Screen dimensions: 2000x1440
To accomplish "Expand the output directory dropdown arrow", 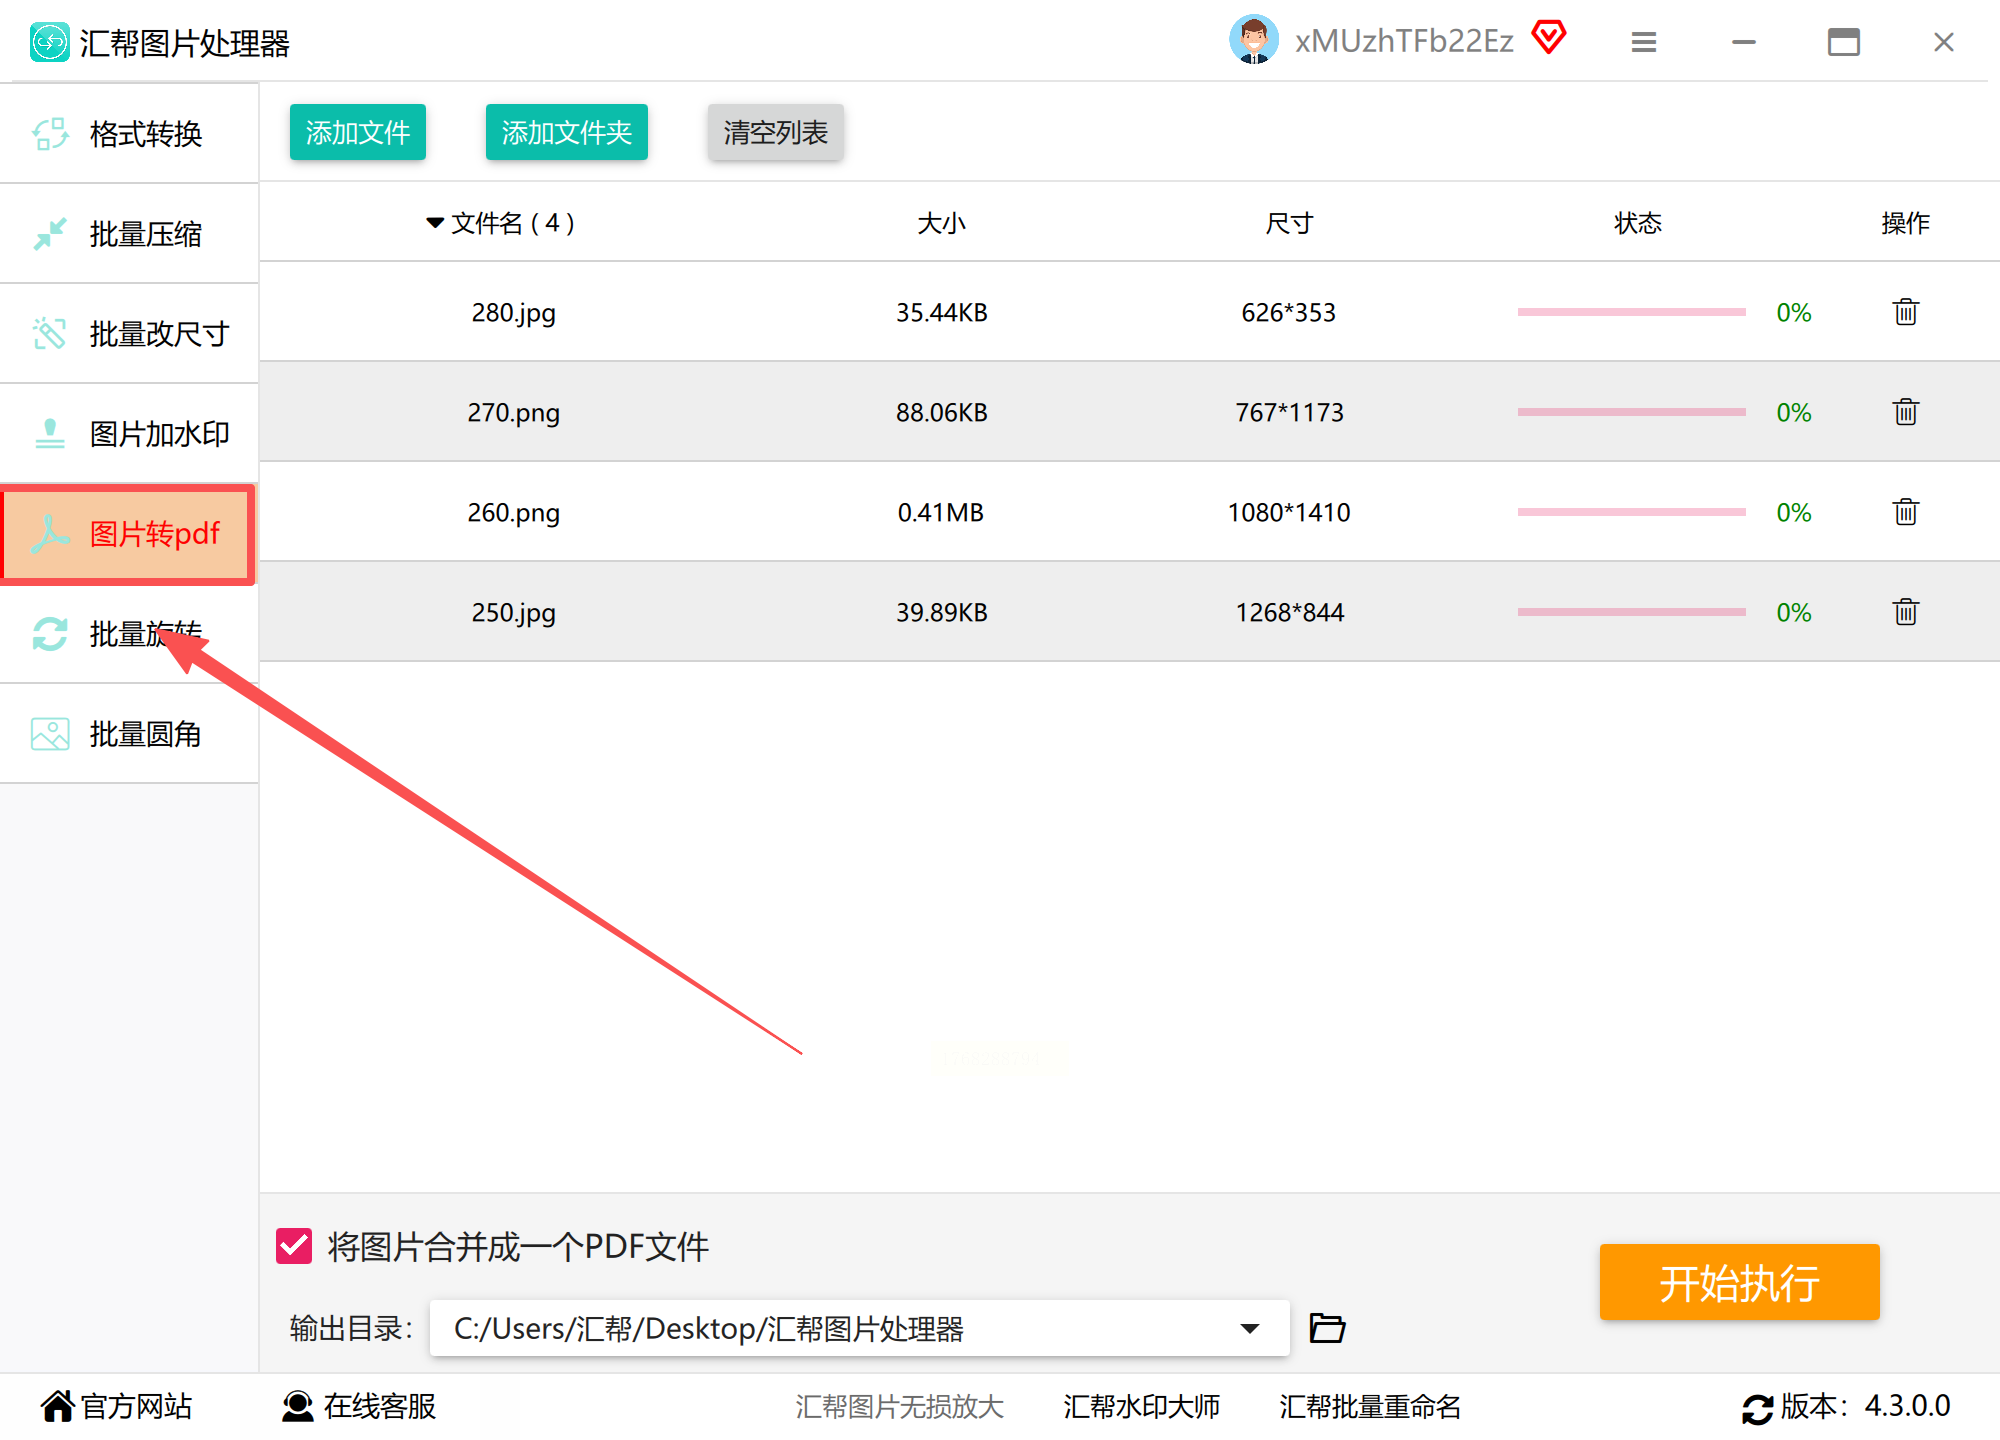I will pos(1250,1328).
